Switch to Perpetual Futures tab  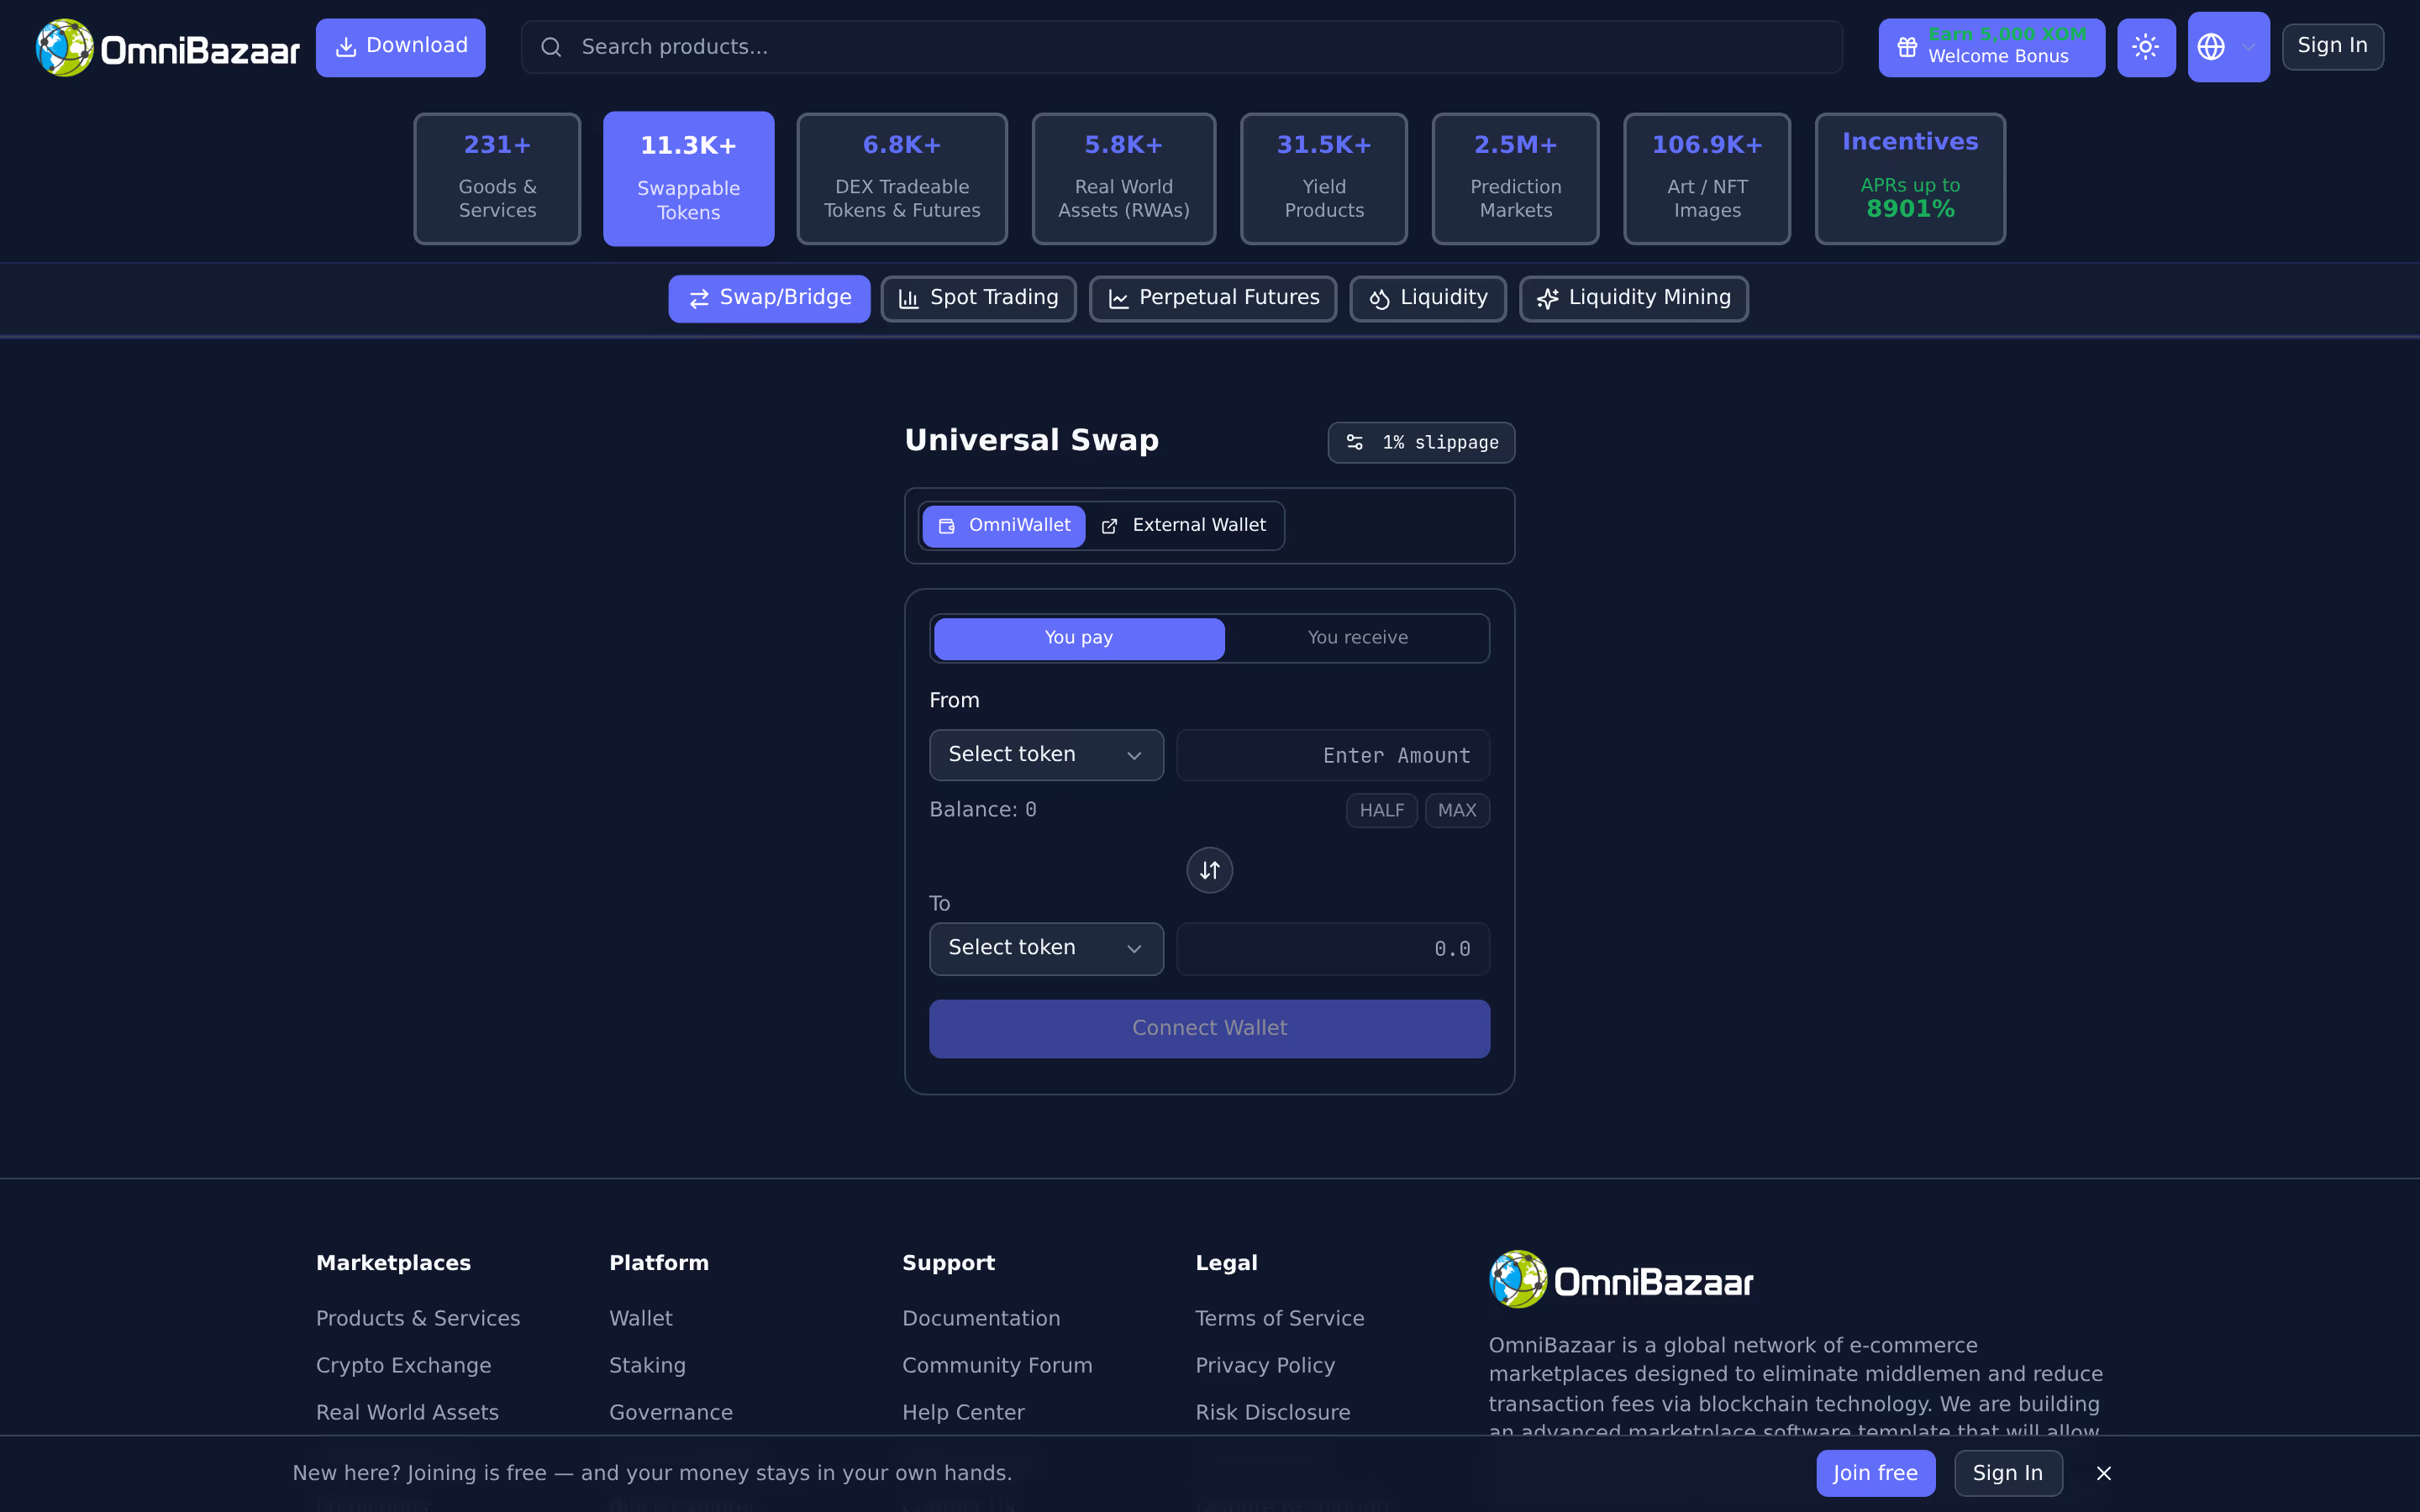(1213, 299)
